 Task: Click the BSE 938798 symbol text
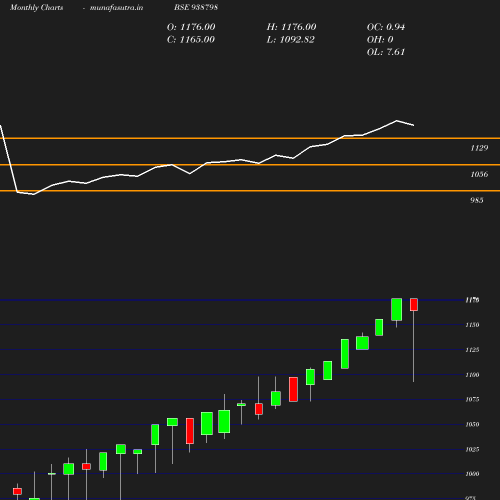coord(196,7)
